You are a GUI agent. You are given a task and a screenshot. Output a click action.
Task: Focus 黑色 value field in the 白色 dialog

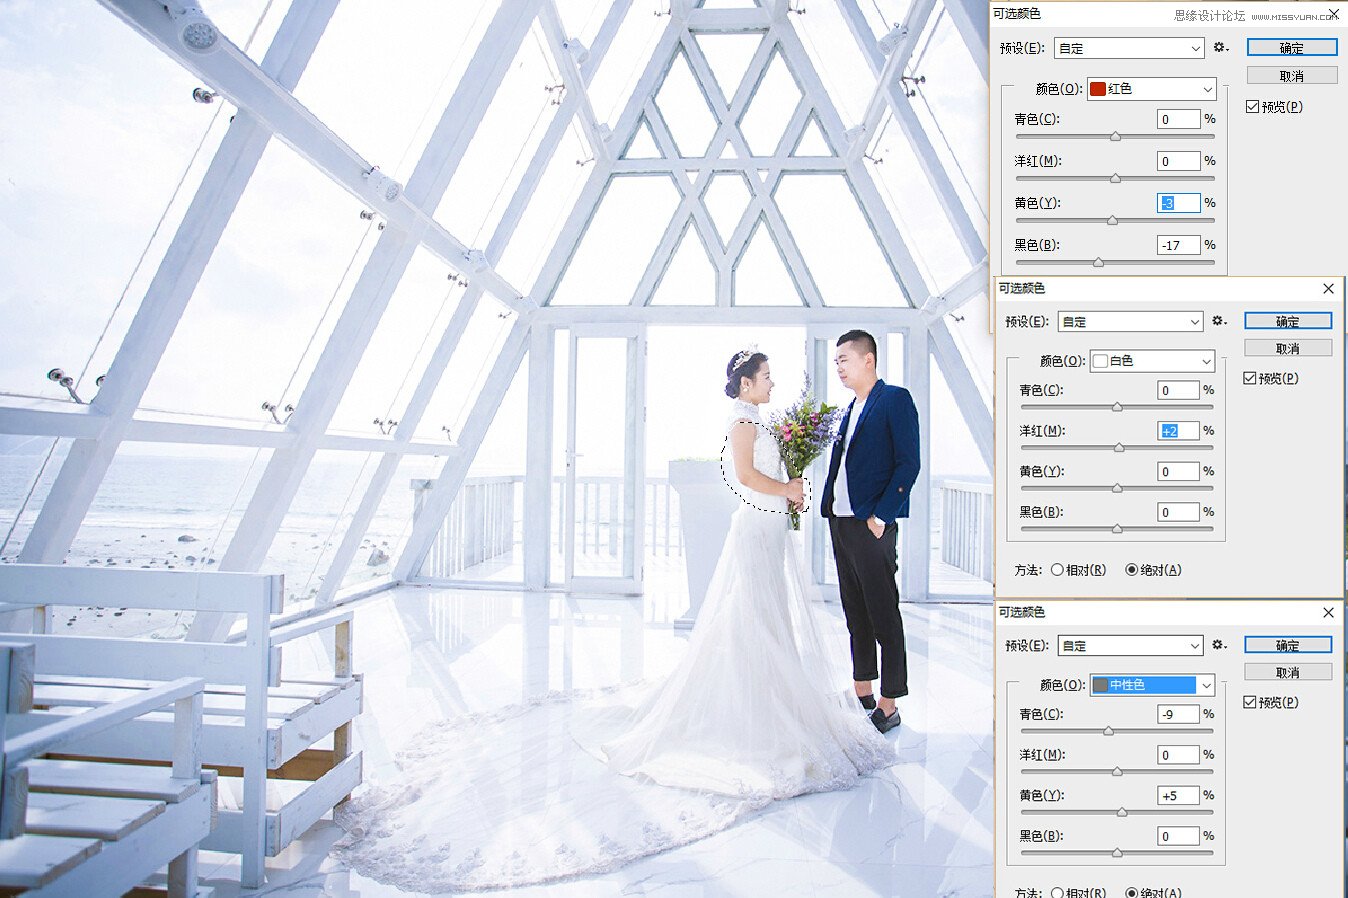(1178, 512)
